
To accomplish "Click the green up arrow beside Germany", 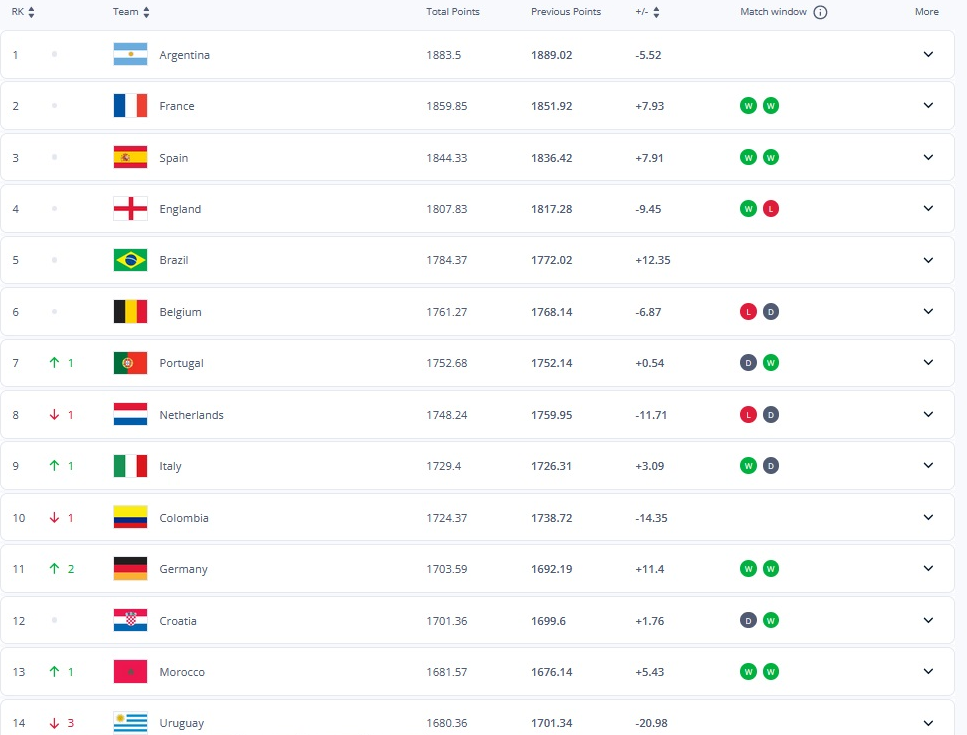I will point(55,569).
